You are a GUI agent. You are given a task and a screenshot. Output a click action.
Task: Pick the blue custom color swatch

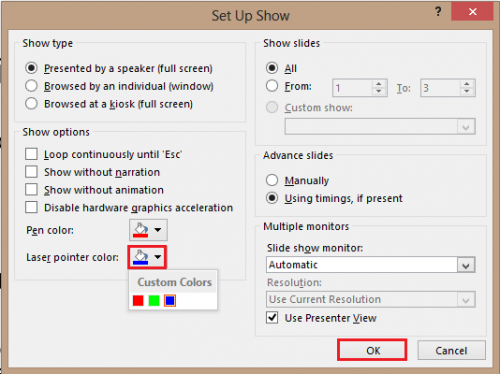170,300
